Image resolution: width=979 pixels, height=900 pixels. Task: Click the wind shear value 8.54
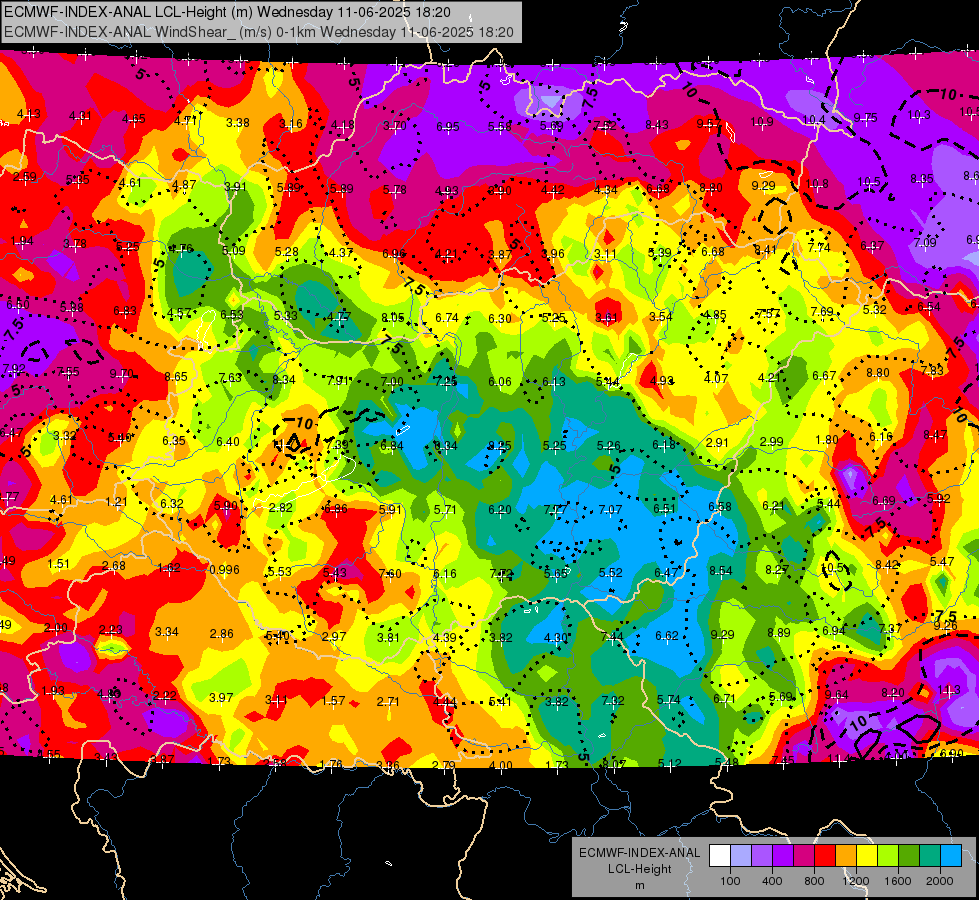[721, 570]
